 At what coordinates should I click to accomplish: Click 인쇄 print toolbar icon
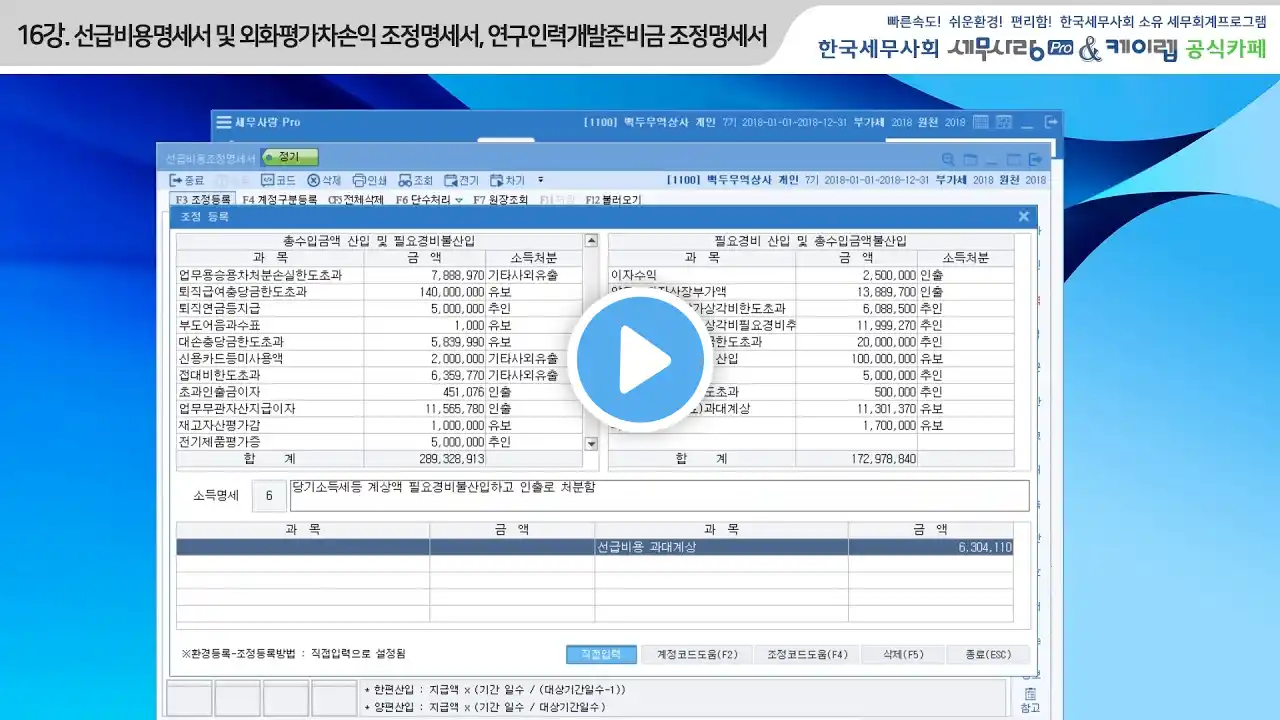[x=370, y=180]
